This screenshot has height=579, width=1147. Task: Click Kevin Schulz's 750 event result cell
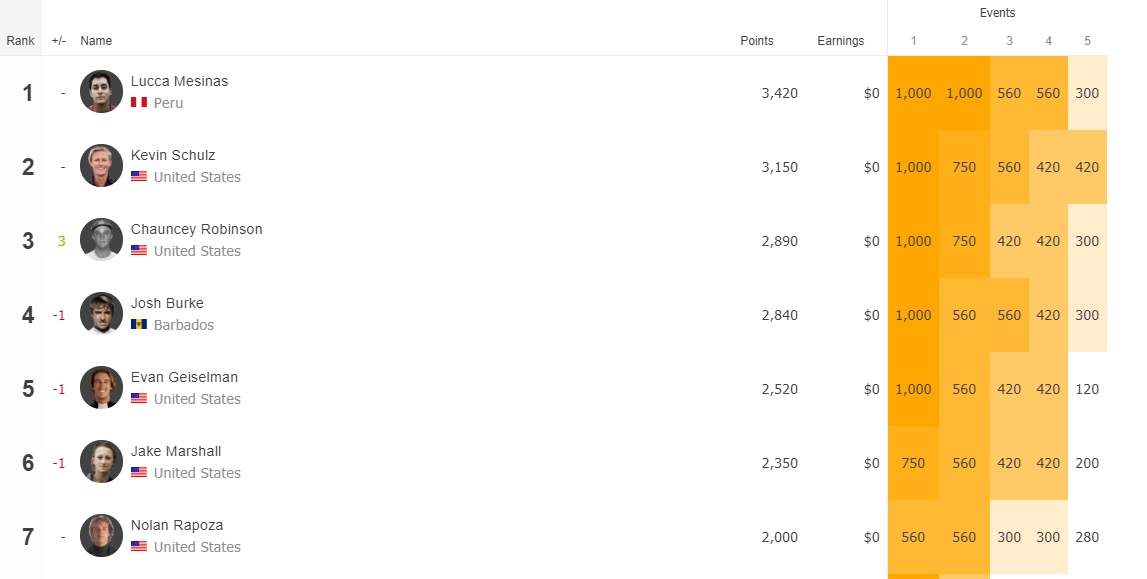click(964, 167)
